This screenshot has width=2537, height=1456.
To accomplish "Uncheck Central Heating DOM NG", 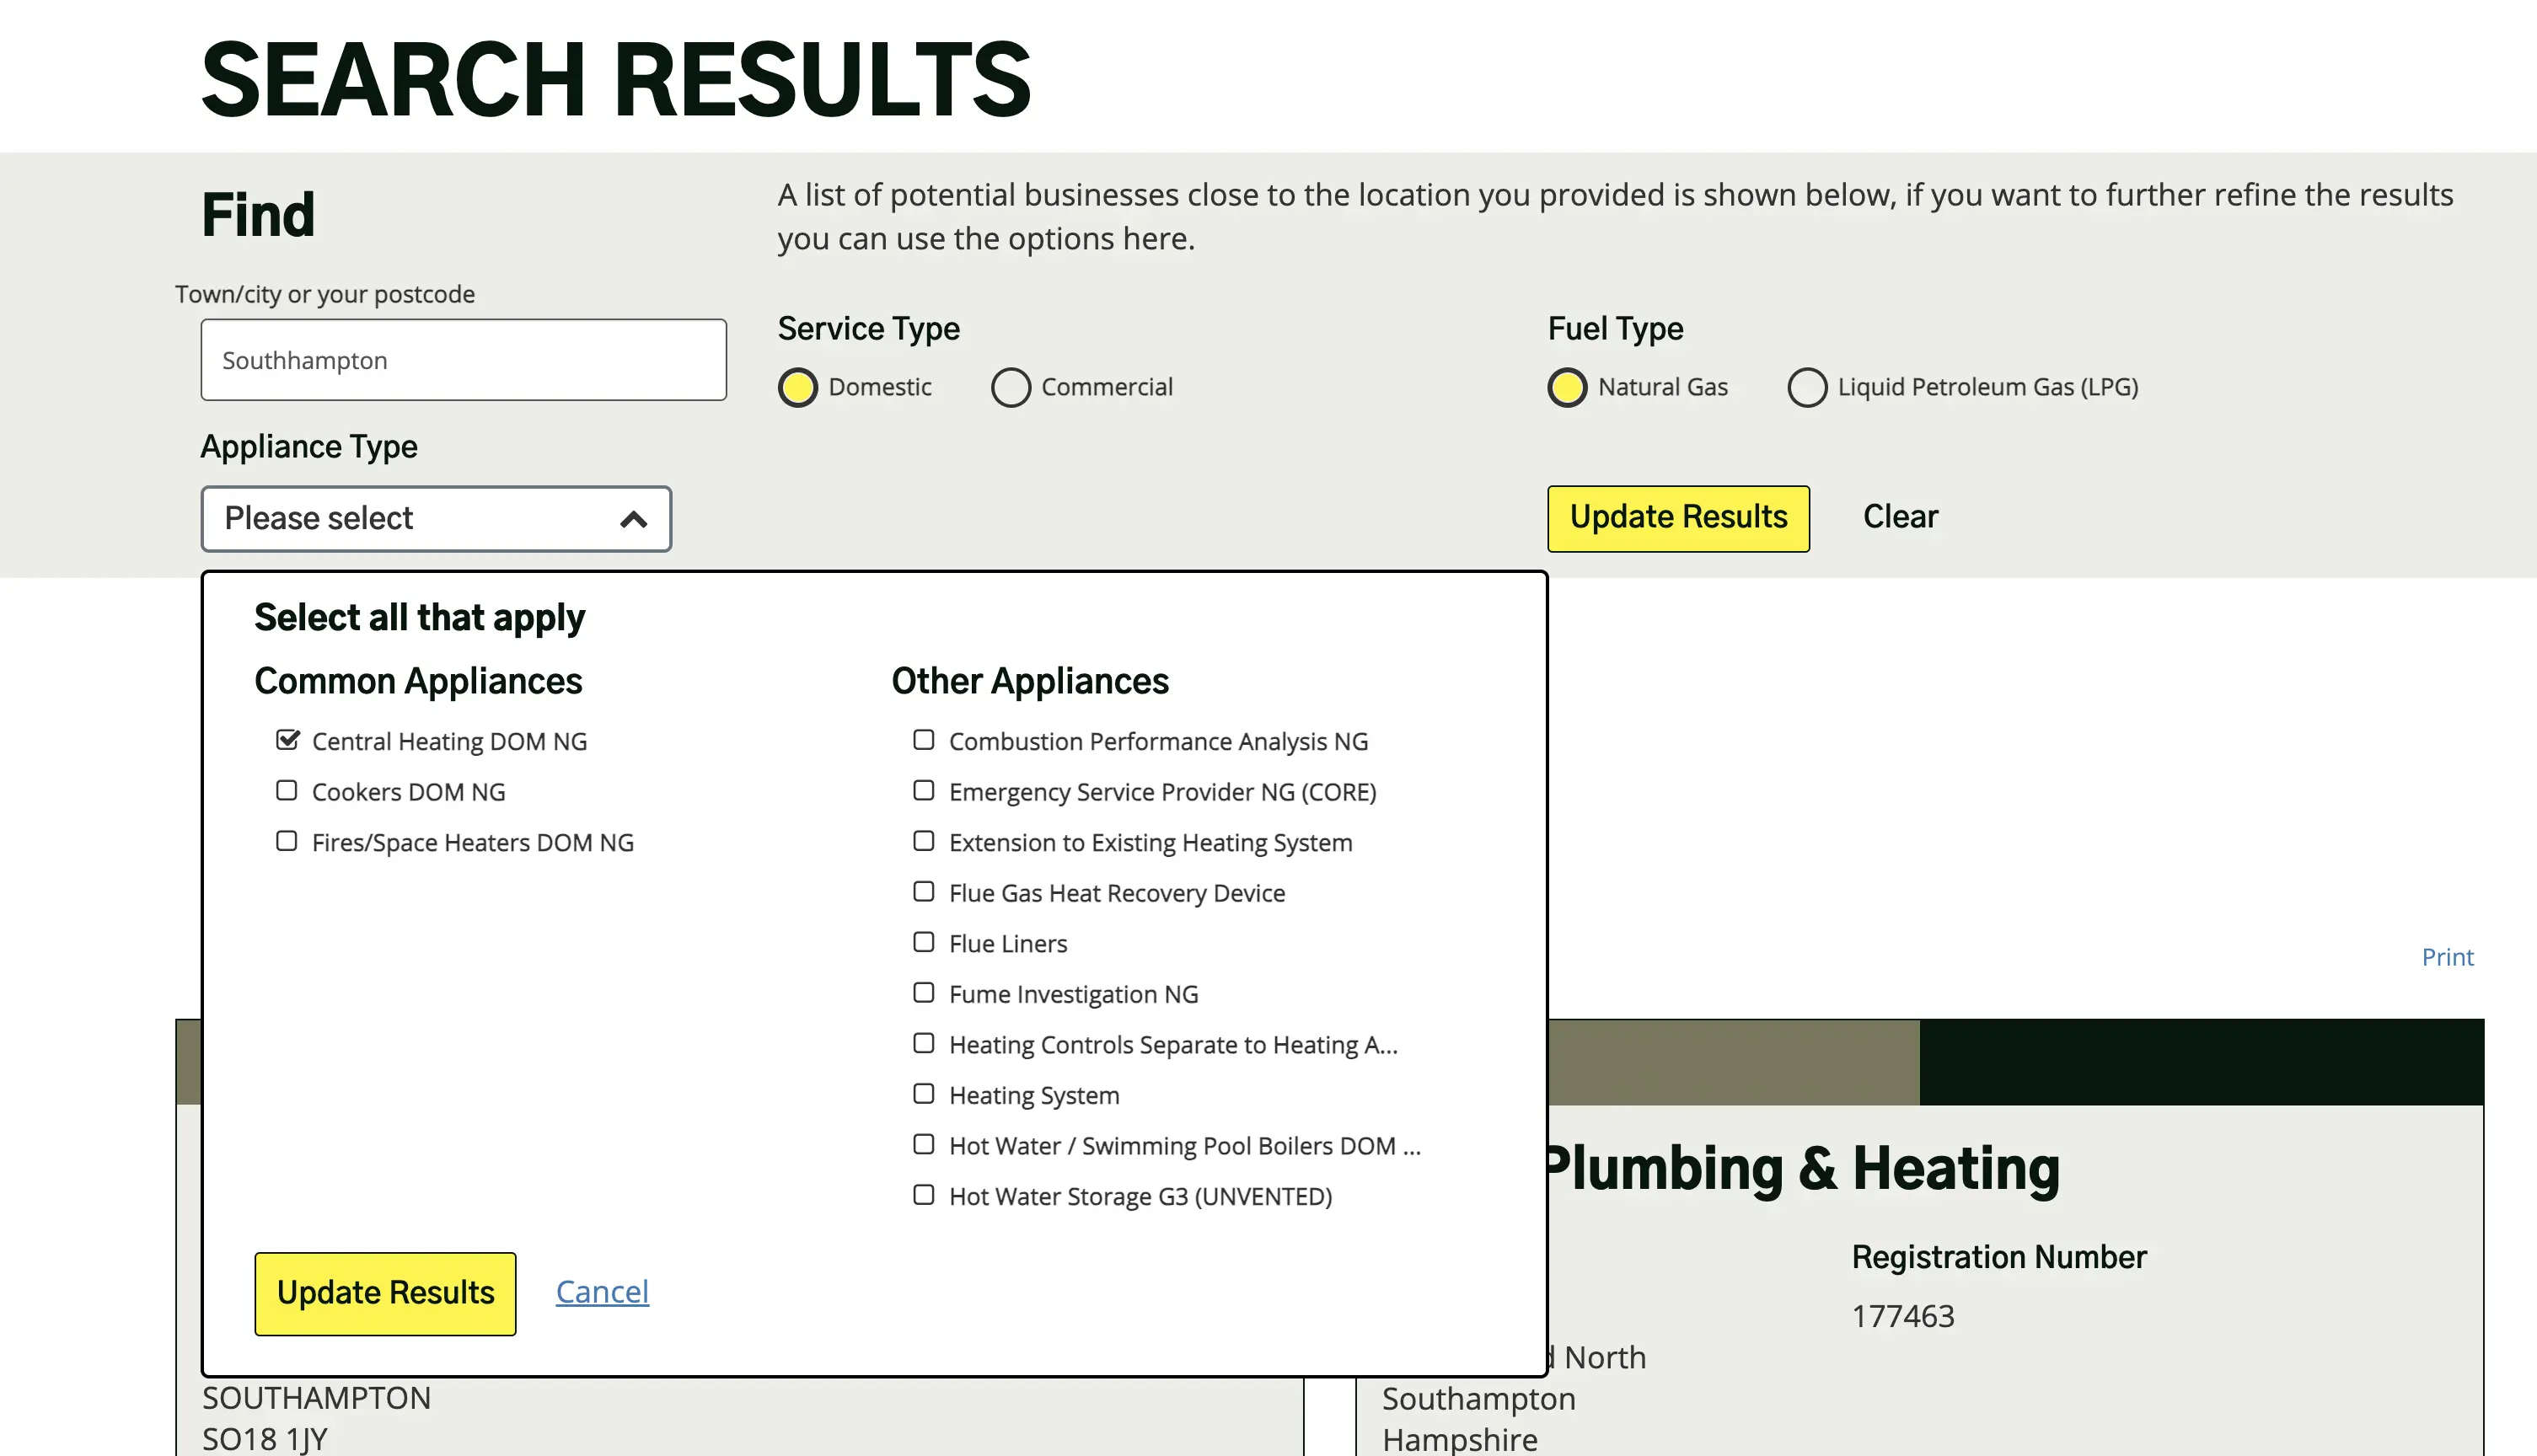I will [287, 740].
